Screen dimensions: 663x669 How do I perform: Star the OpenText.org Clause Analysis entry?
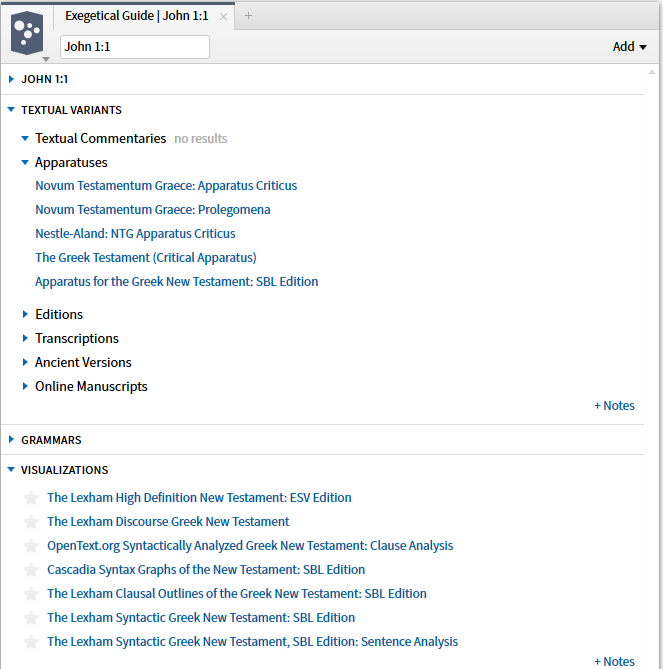[31, 546]
